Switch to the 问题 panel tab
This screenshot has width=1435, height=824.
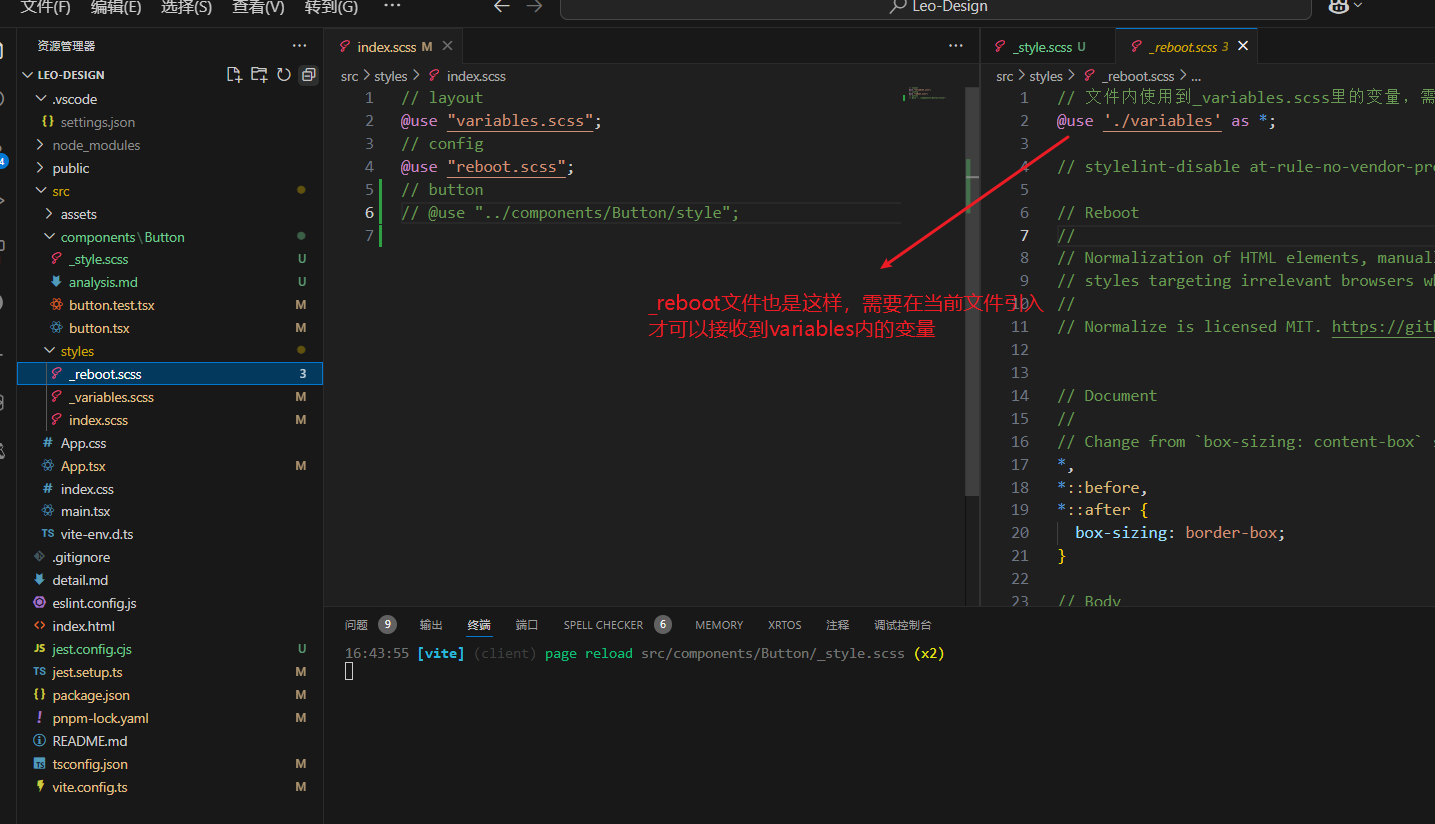pos(357,625)
